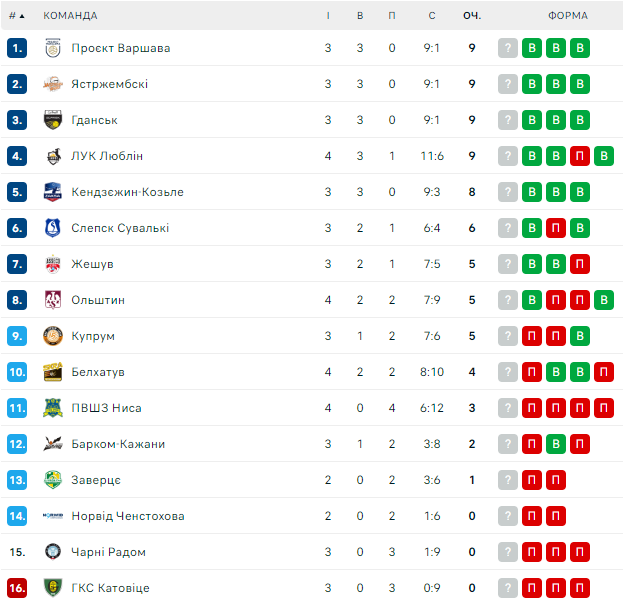623x605 pixels.
Task: Open the Норвід Ченстохова team link
Action: pyautogui.click(x=128, y=516)
